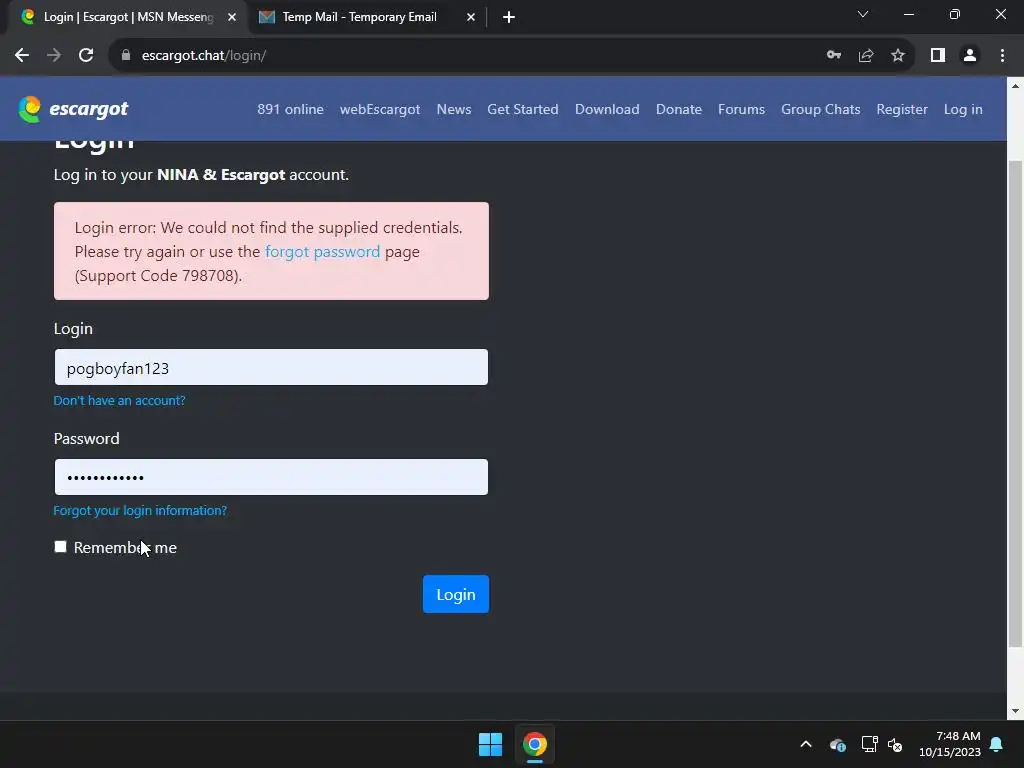The image size is (1024, 768).
Task: Click the muted volume tray icon
Action: (895, 744)
